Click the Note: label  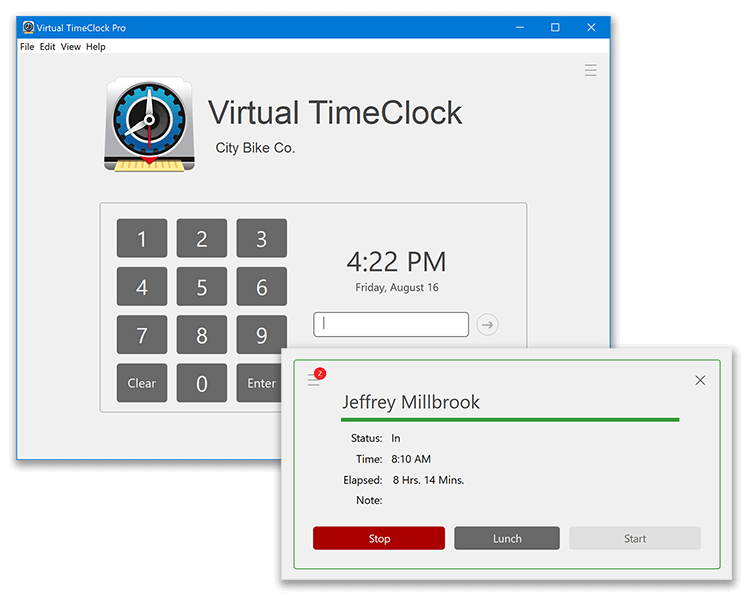369,500
